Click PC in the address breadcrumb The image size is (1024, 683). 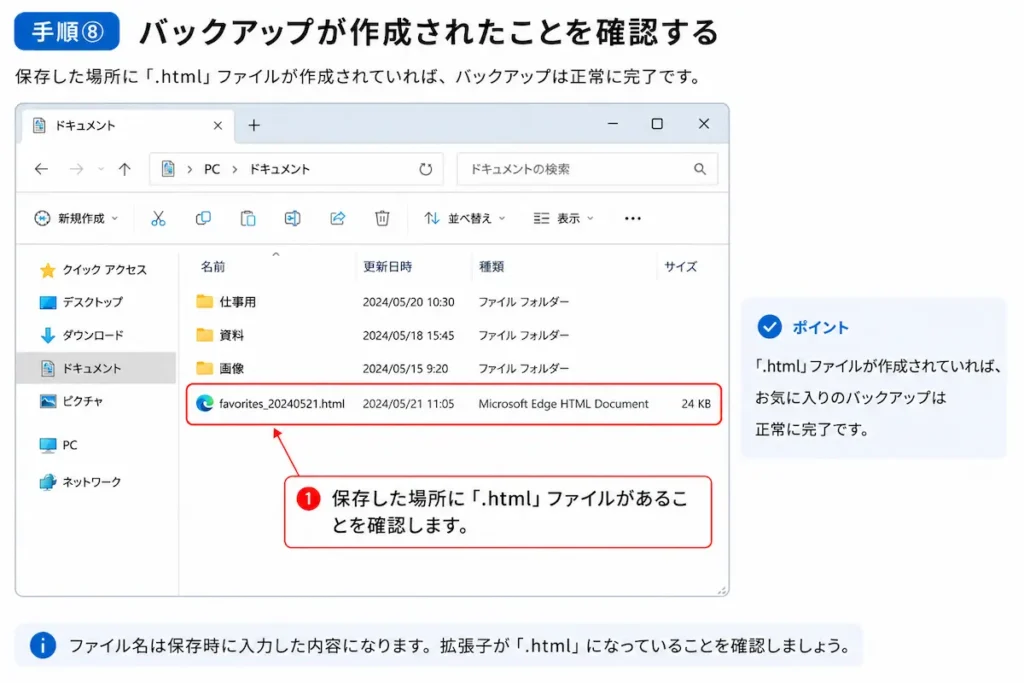212,169
